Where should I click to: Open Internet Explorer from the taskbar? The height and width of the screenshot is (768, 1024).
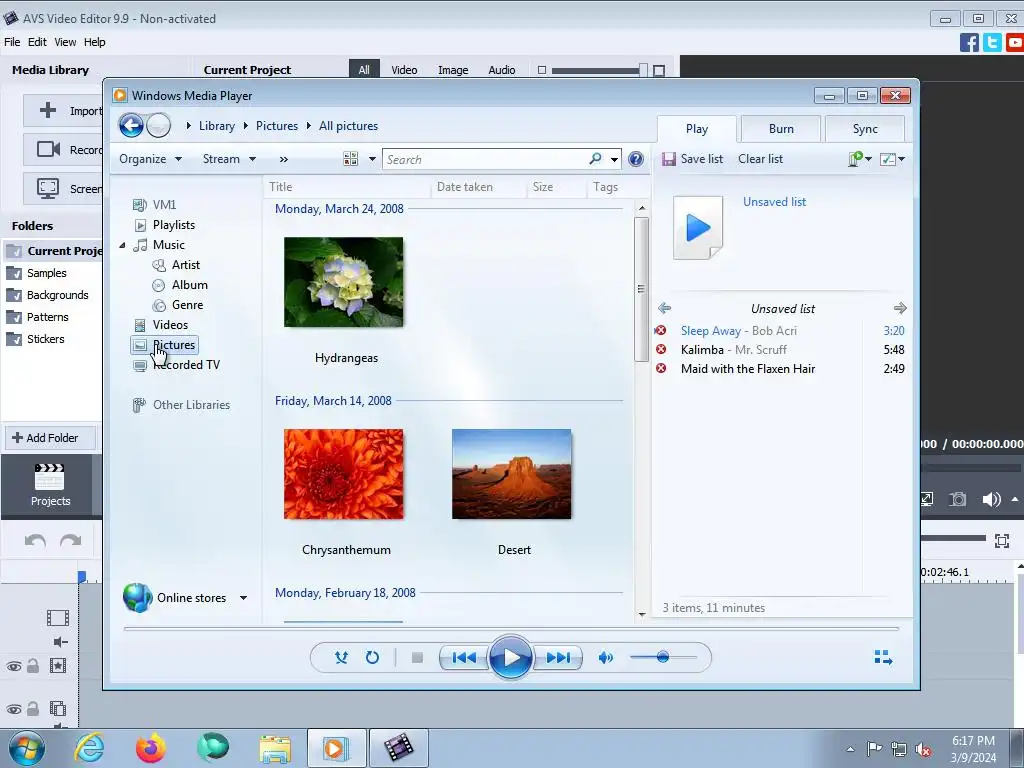[x=89, y=748]
